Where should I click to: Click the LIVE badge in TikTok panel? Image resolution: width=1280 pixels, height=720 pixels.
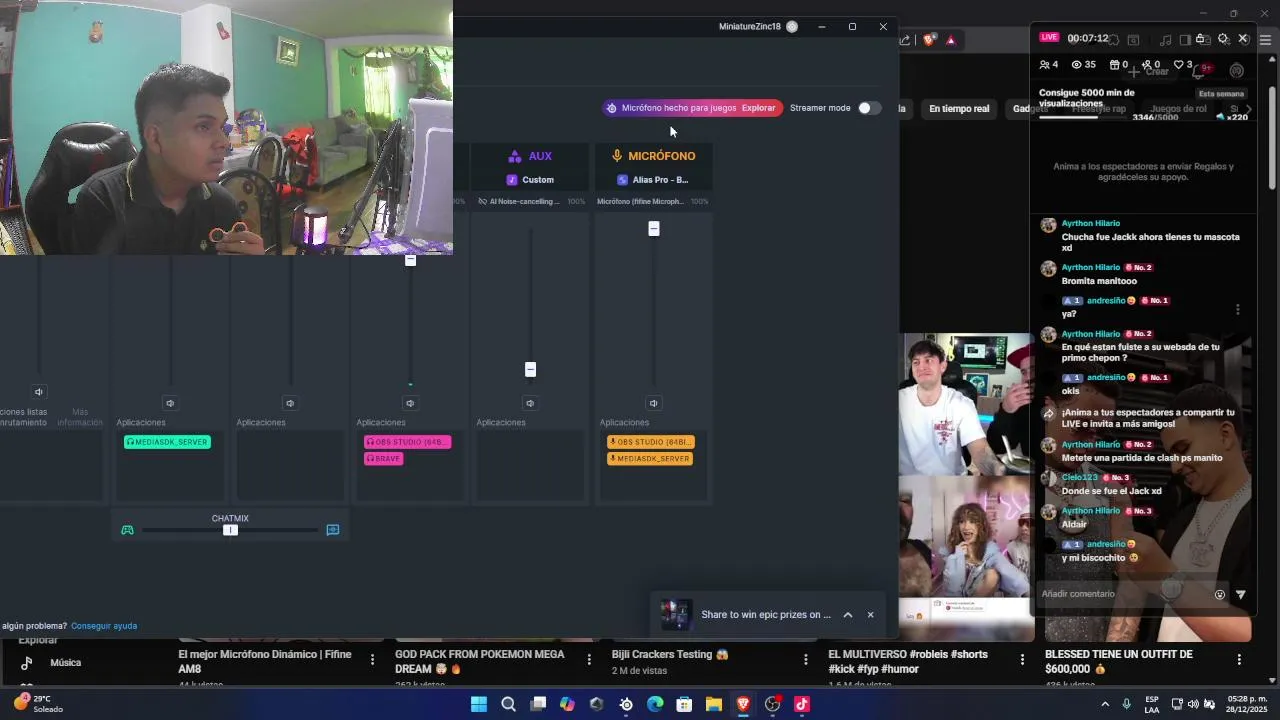(x=1049, y=37)
